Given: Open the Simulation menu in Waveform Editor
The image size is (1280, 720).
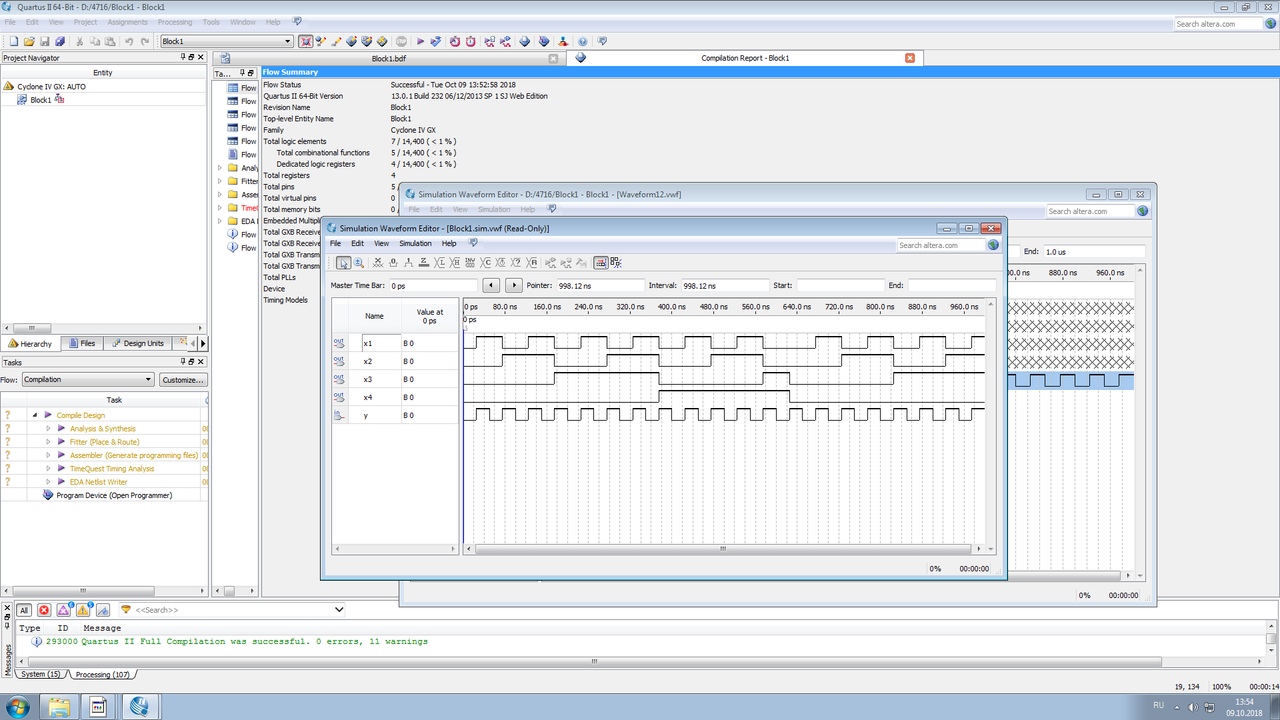Looking at the screenshot, I should (x=415, y=243).
